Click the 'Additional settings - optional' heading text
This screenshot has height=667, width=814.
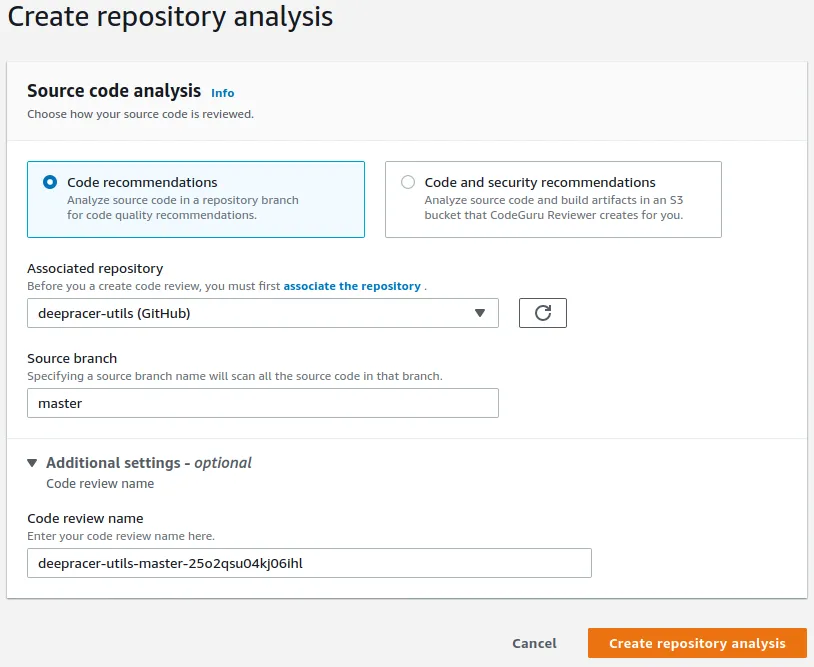[x=149, y=462]
